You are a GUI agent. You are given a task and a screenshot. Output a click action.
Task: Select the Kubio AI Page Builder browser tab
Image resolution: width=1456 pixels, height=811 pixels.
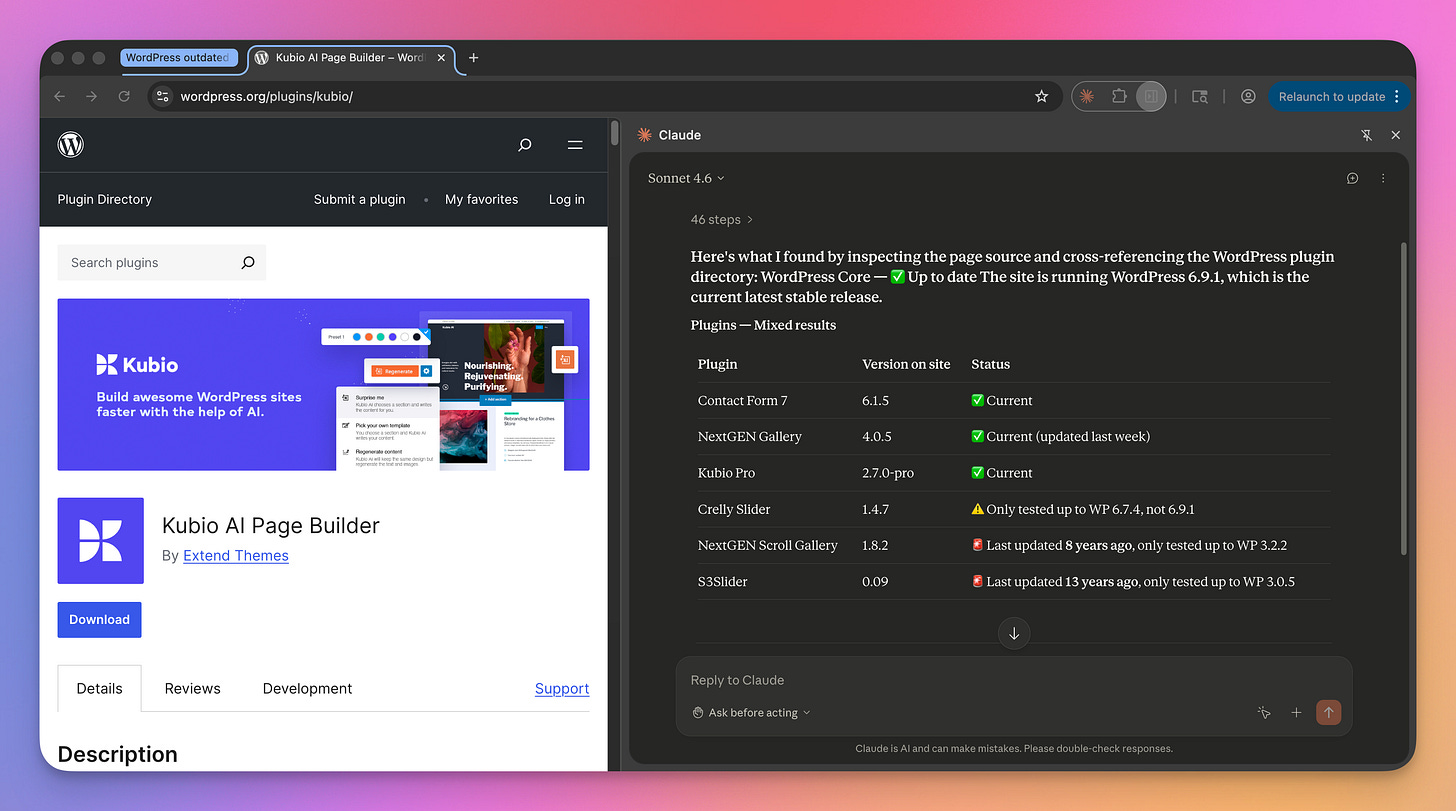click(350, 58)
